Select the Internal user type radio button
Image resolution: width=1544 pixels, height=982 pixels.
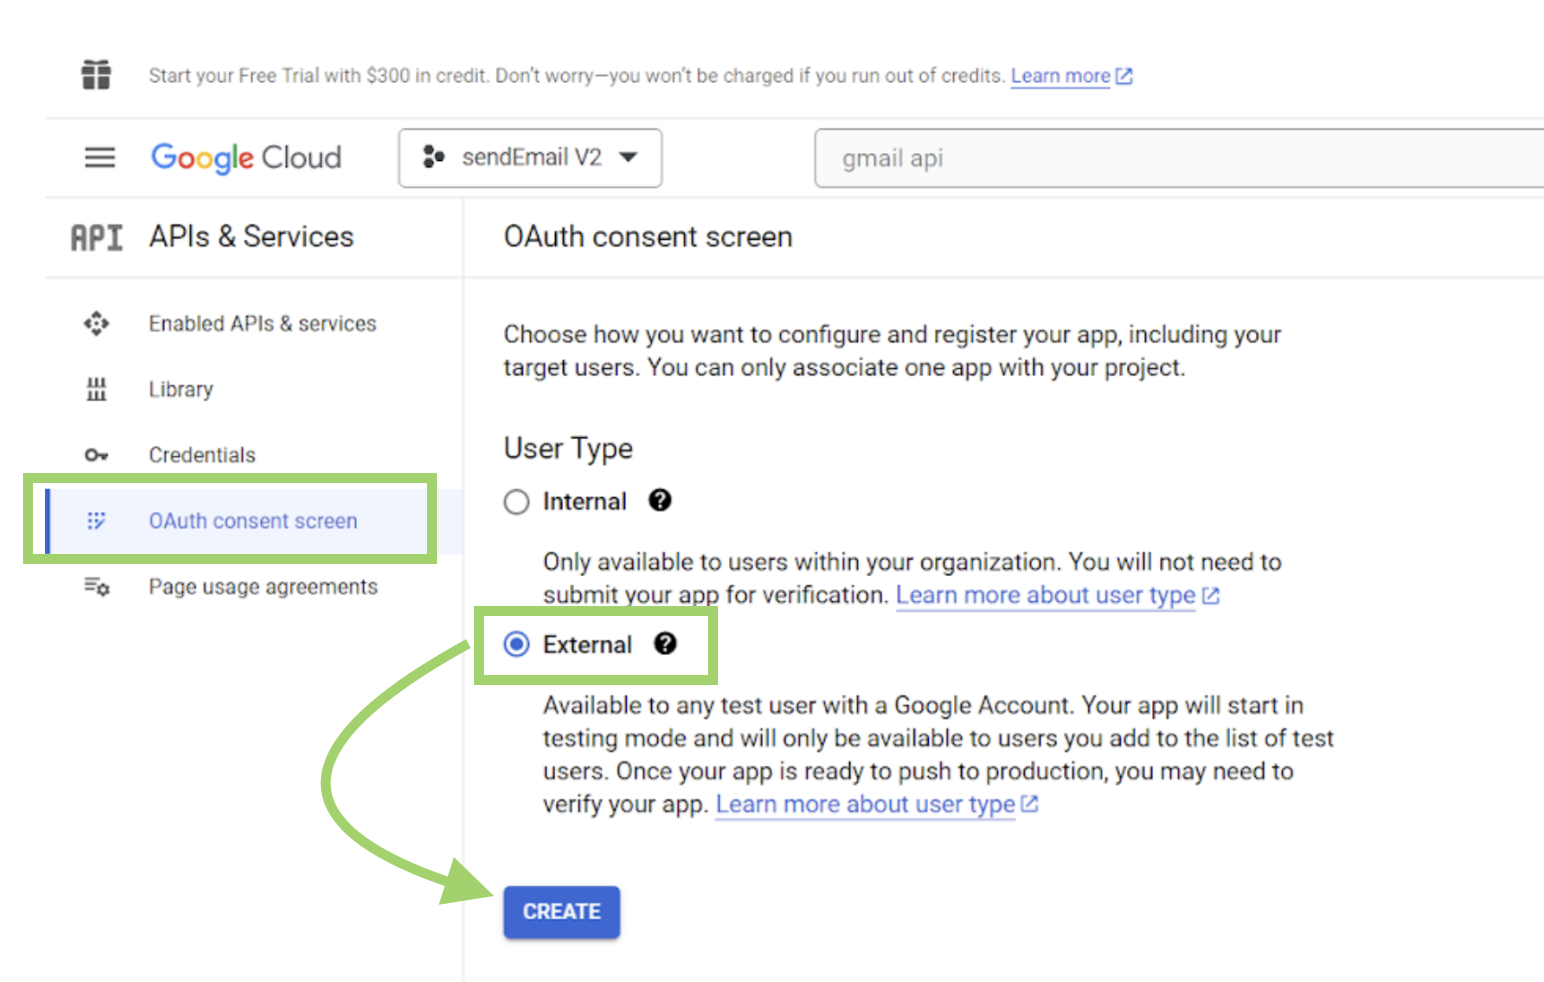tap(516, 501)
